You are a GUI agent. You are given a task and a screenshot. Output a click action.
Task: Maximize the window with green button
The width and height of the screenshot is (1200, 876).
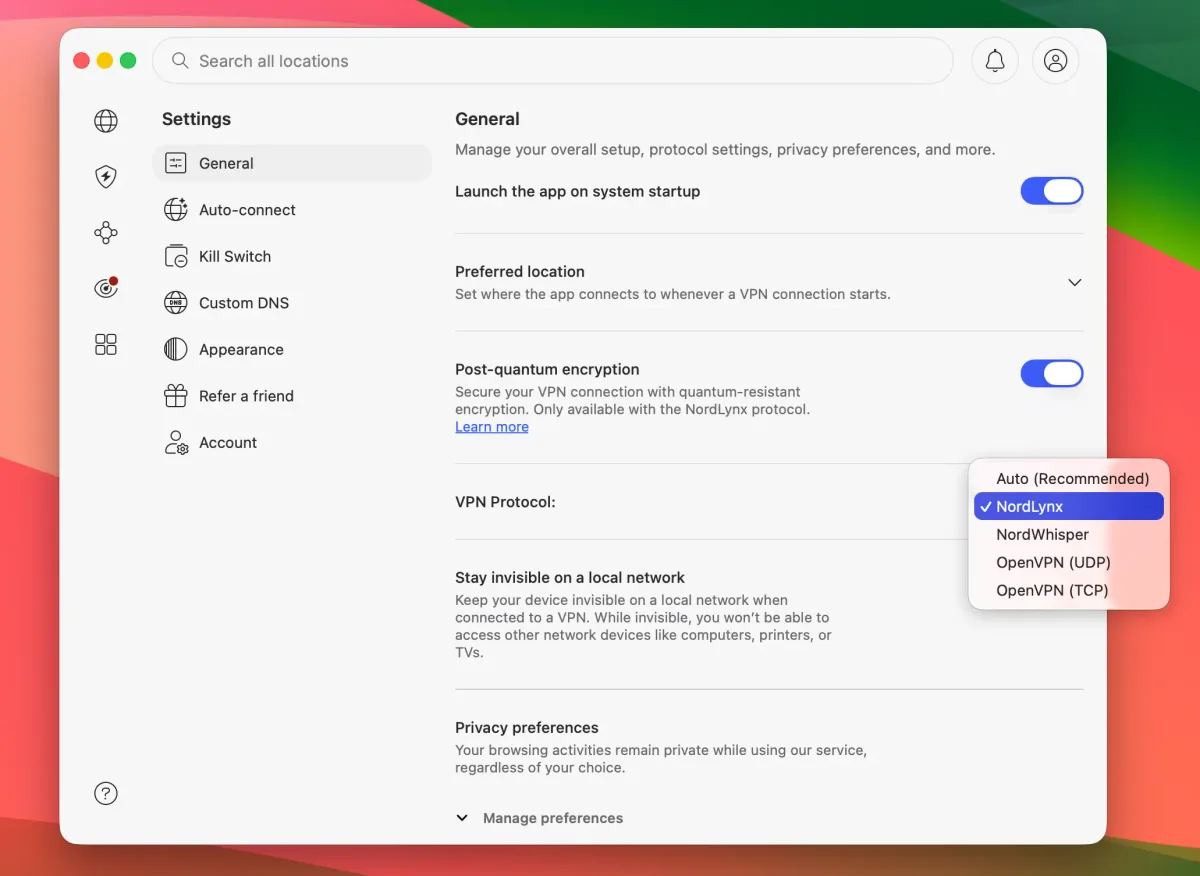click(128, 61)
